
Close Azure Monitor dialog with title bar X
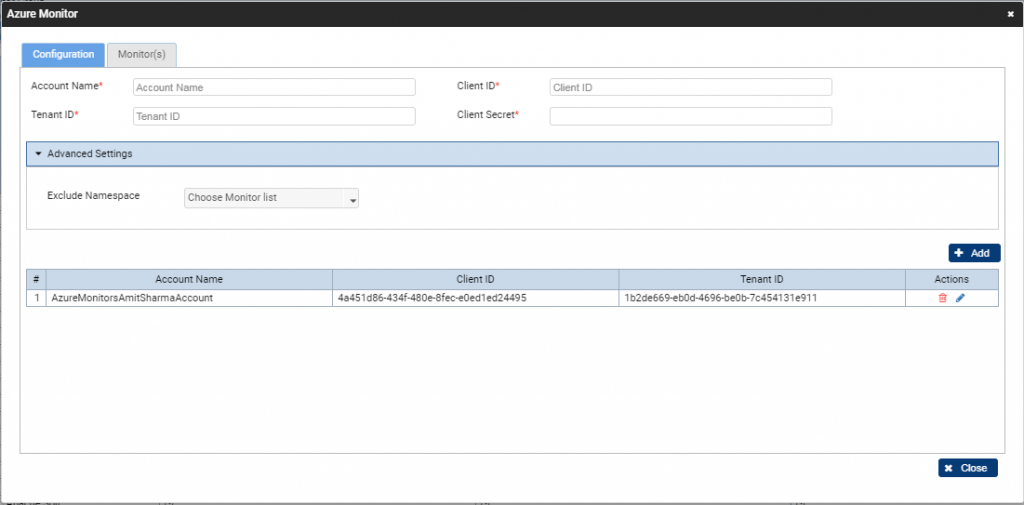pos(1010,14)
